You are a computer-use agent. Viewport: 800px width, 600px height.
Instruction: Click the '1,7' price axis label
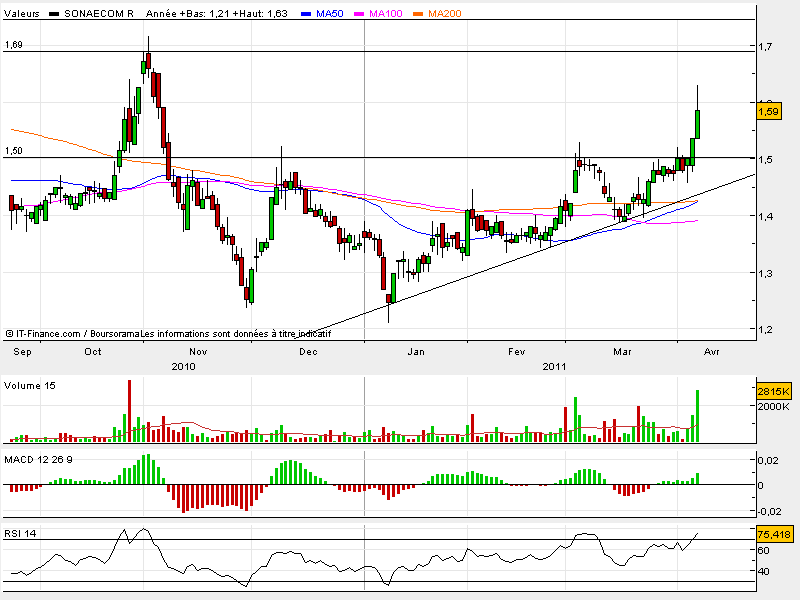click(x=765, y=46)
